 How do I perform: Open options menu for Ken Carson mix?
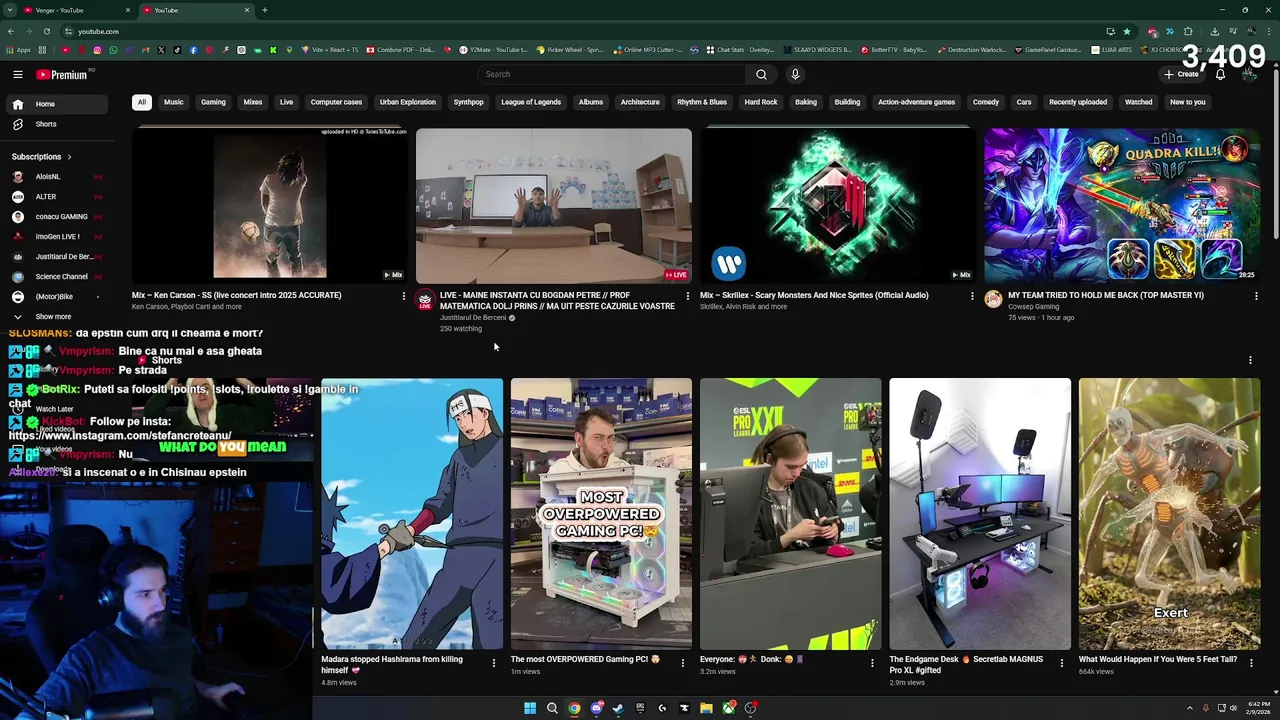(x=404, y=296)
